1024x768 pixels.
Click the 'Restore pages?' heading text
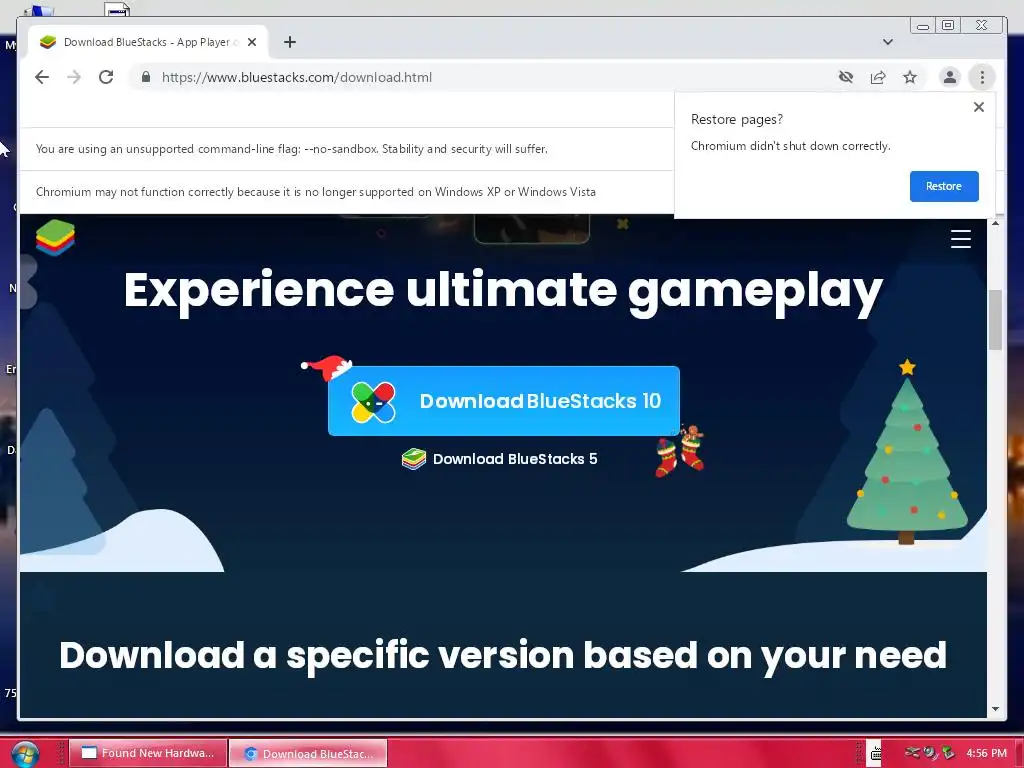(x=737, y=120)
